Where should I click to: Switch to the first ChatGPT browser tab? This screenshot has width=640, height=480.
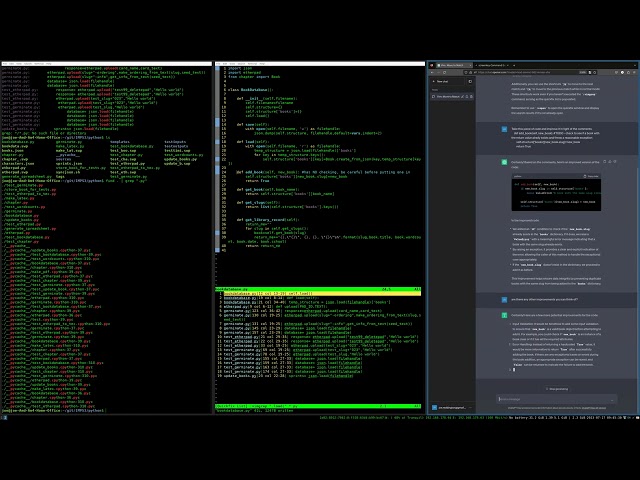[454, 65]
